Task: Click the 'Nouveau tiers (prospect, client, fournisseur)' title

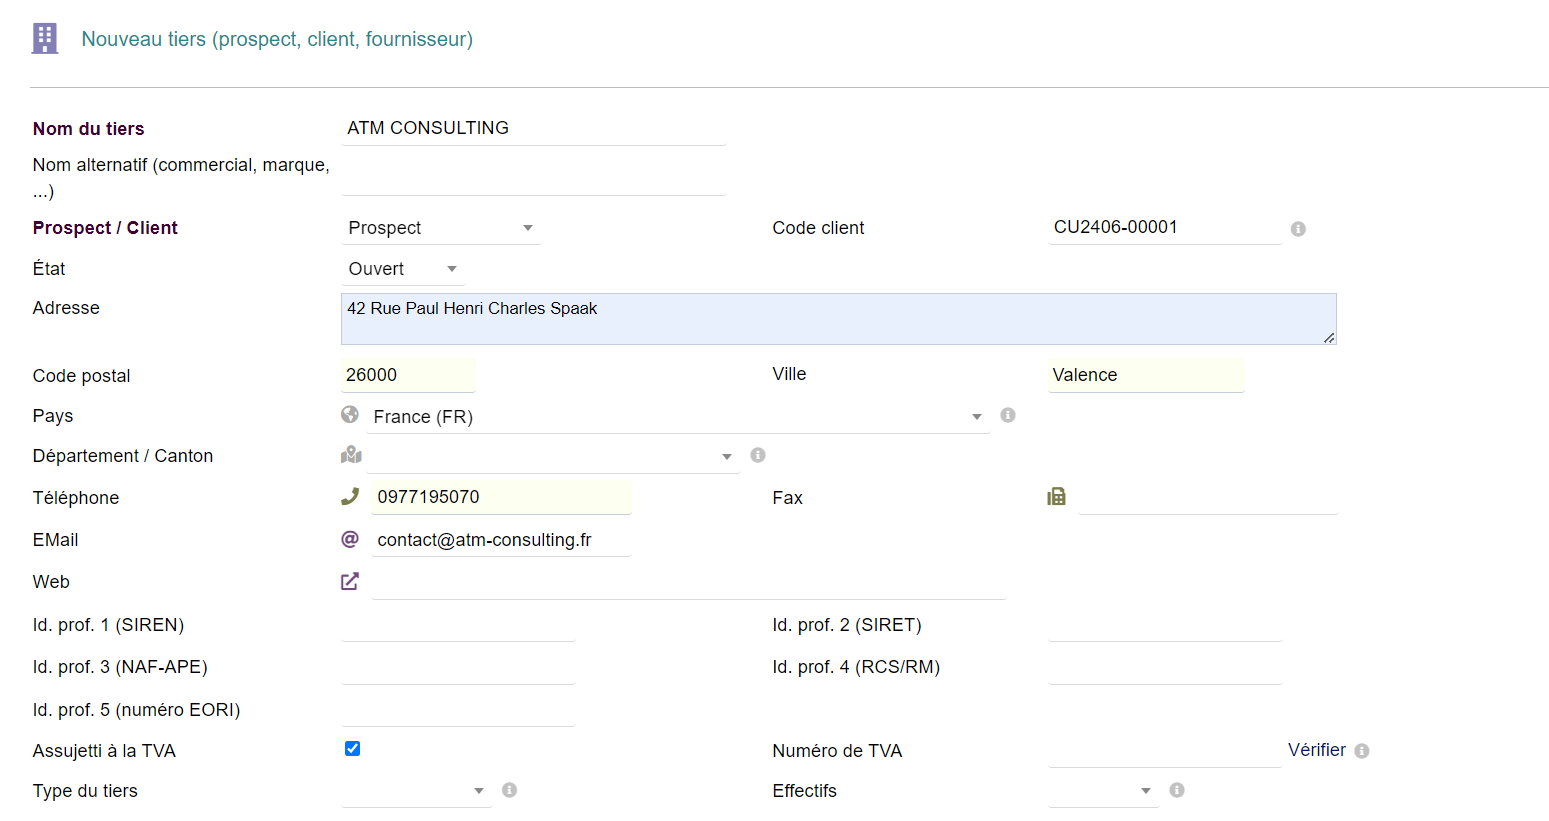Action: coord(277,39)
